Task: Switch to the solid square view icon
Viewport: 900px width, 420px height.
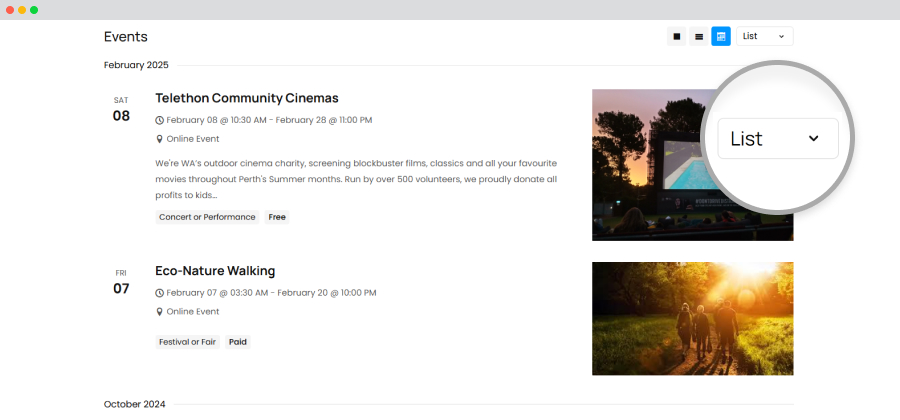Action: pyautogui.click(x=676, y=36)
